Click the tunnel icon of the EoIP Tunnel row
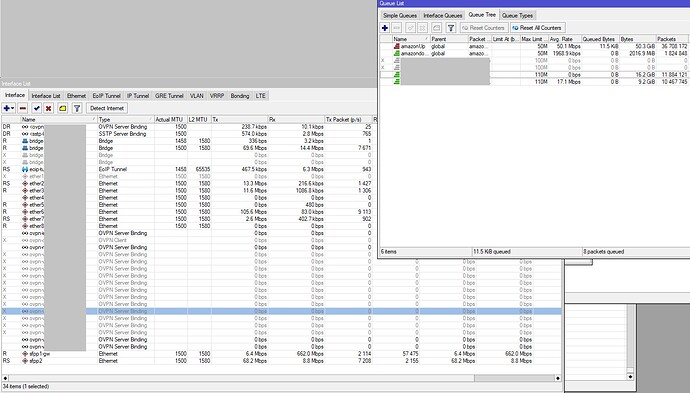Image resolution: width=690 pixels, height=393 pixels. 25,169
